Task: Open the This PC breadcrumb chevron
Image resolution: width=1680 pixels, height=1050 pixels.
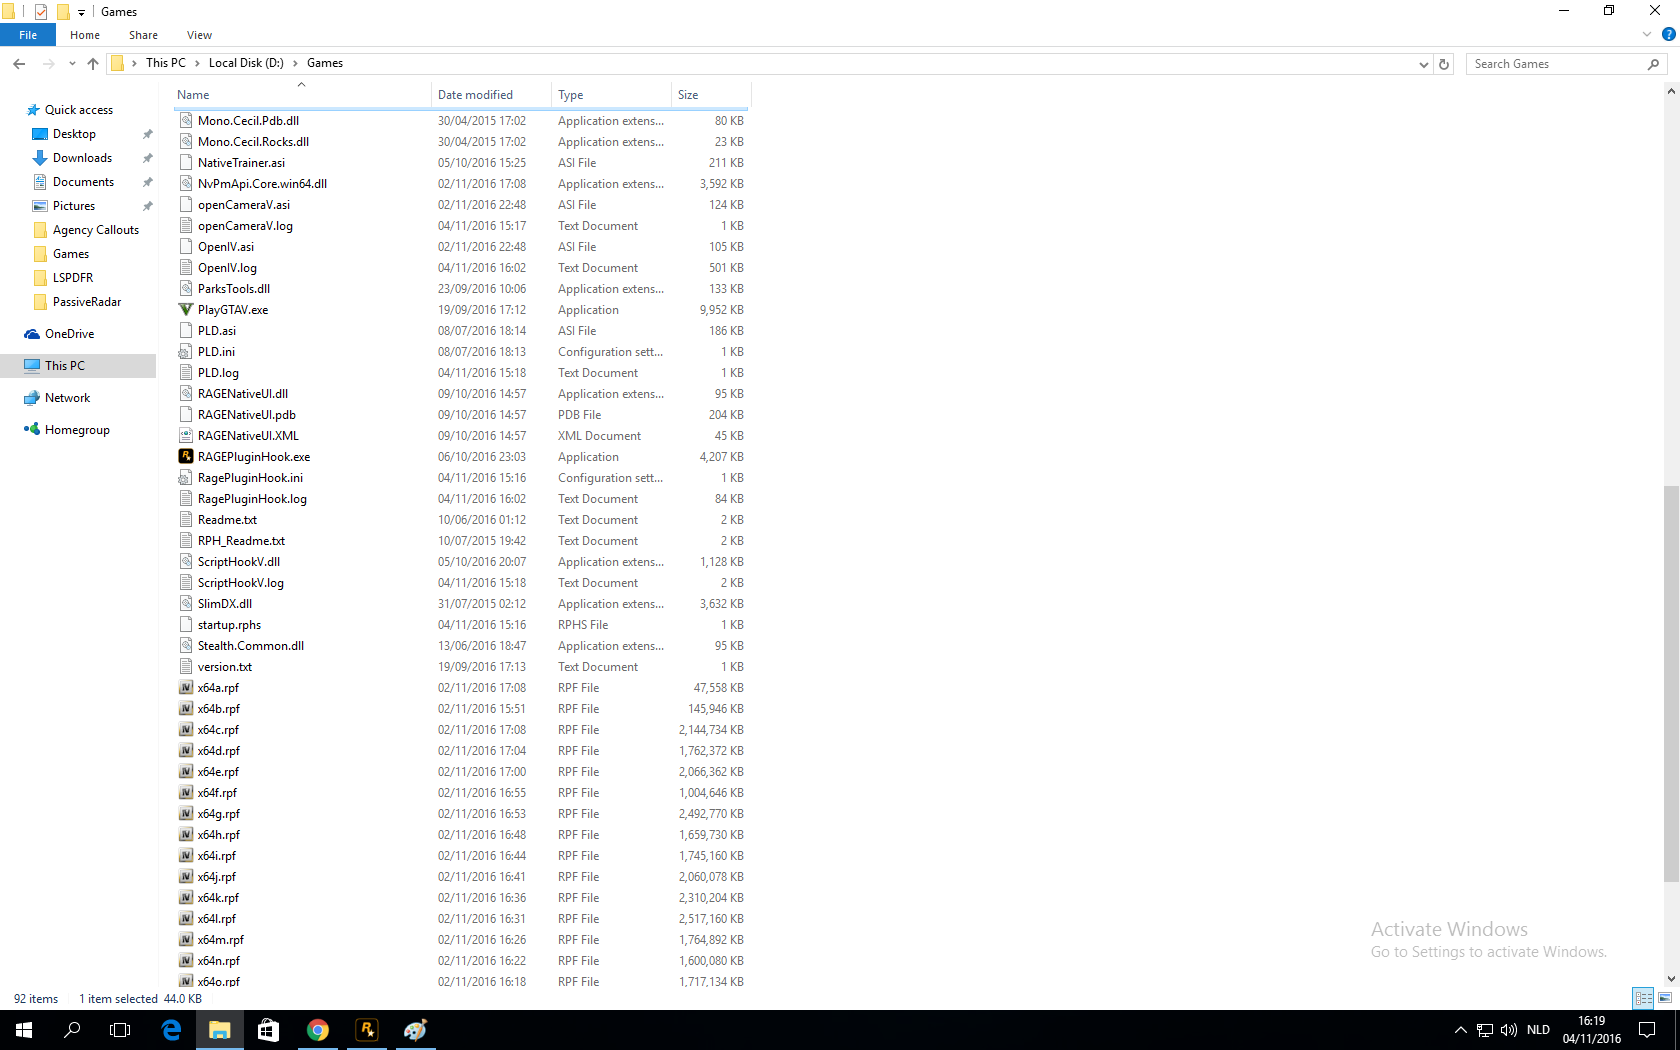Action: point(197,63)
